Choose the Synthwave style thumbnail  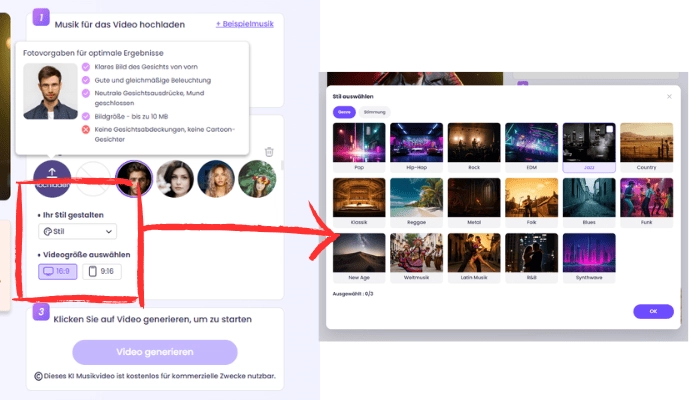(x=588, y=253)
